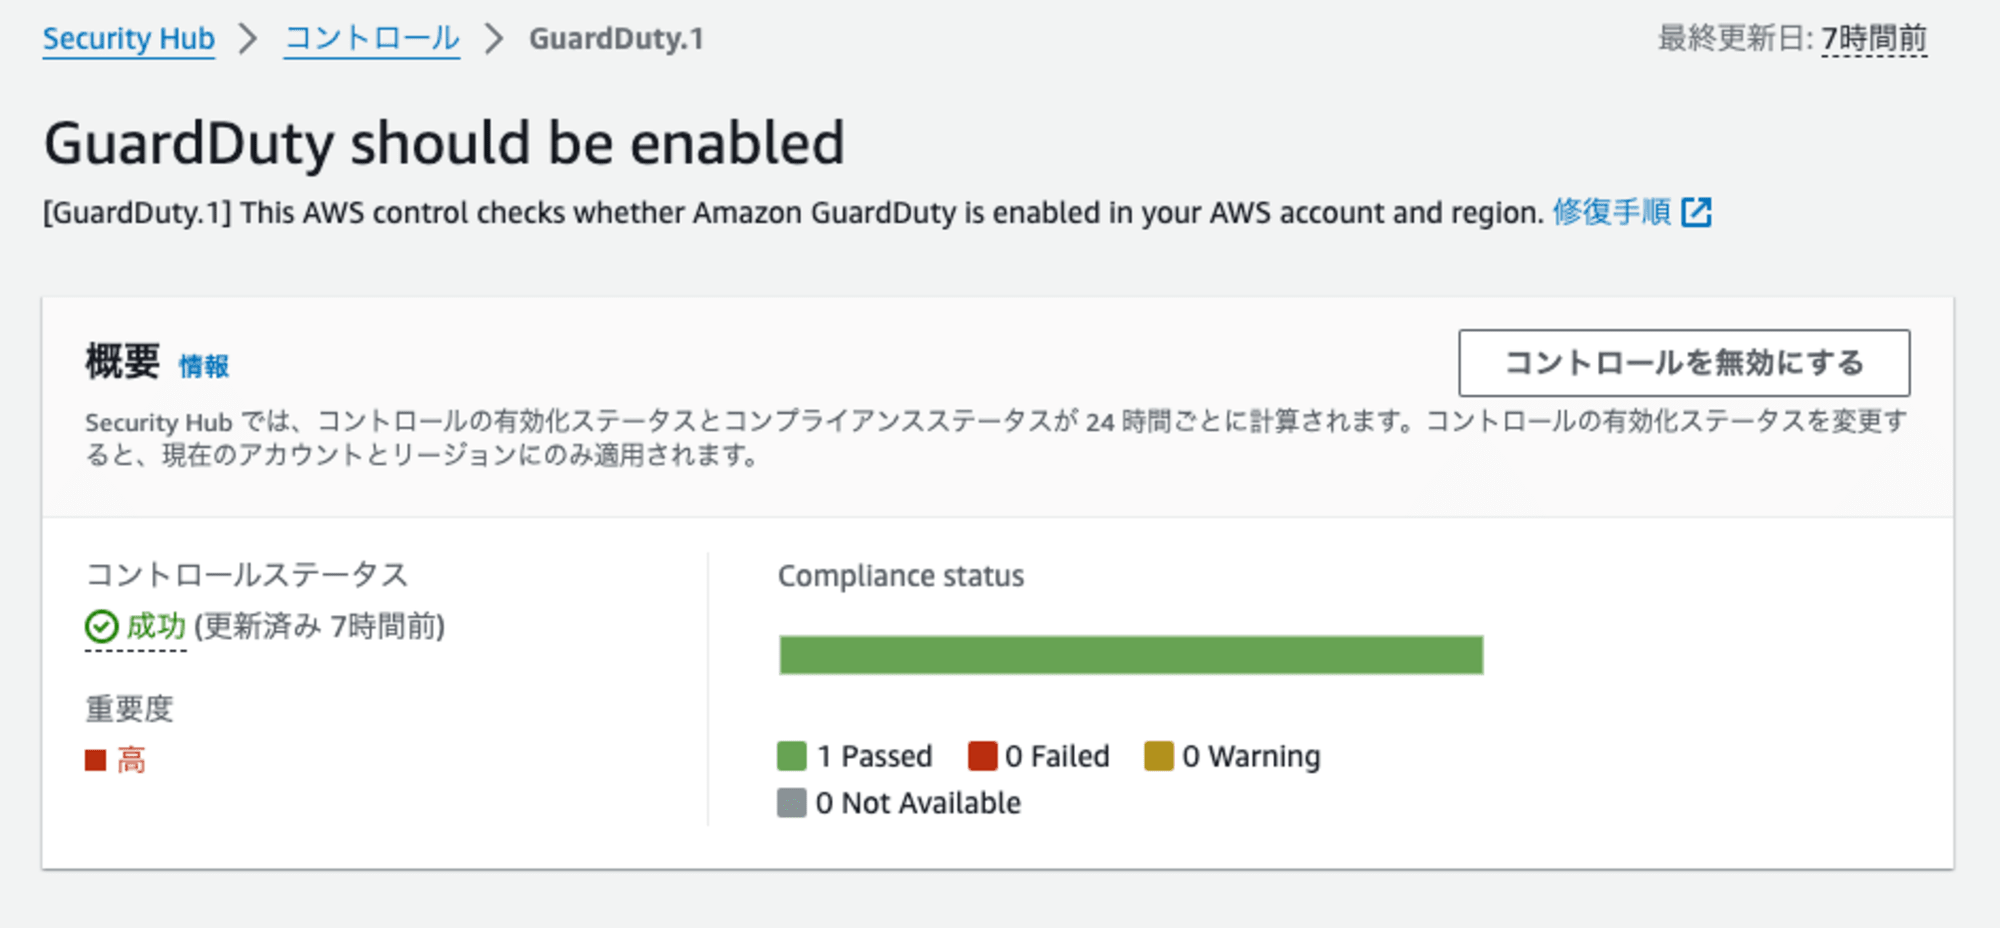The height and width of the screenshot is (928, 2000).
Task: Click コントロールを無効にする button
Action: (1684, 363)
